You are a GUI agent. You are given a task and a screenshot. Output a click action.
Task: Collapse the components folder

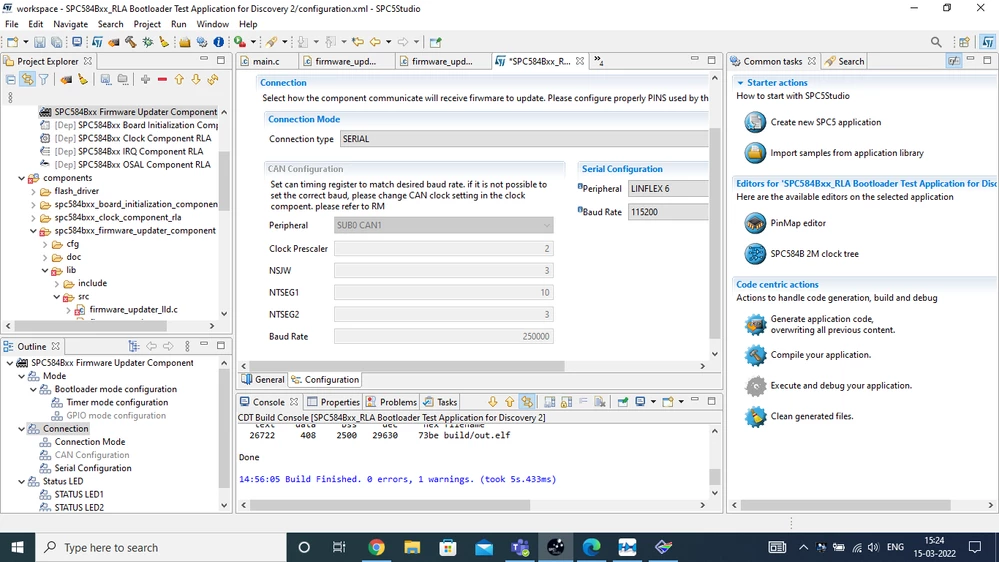pos(22,178)
